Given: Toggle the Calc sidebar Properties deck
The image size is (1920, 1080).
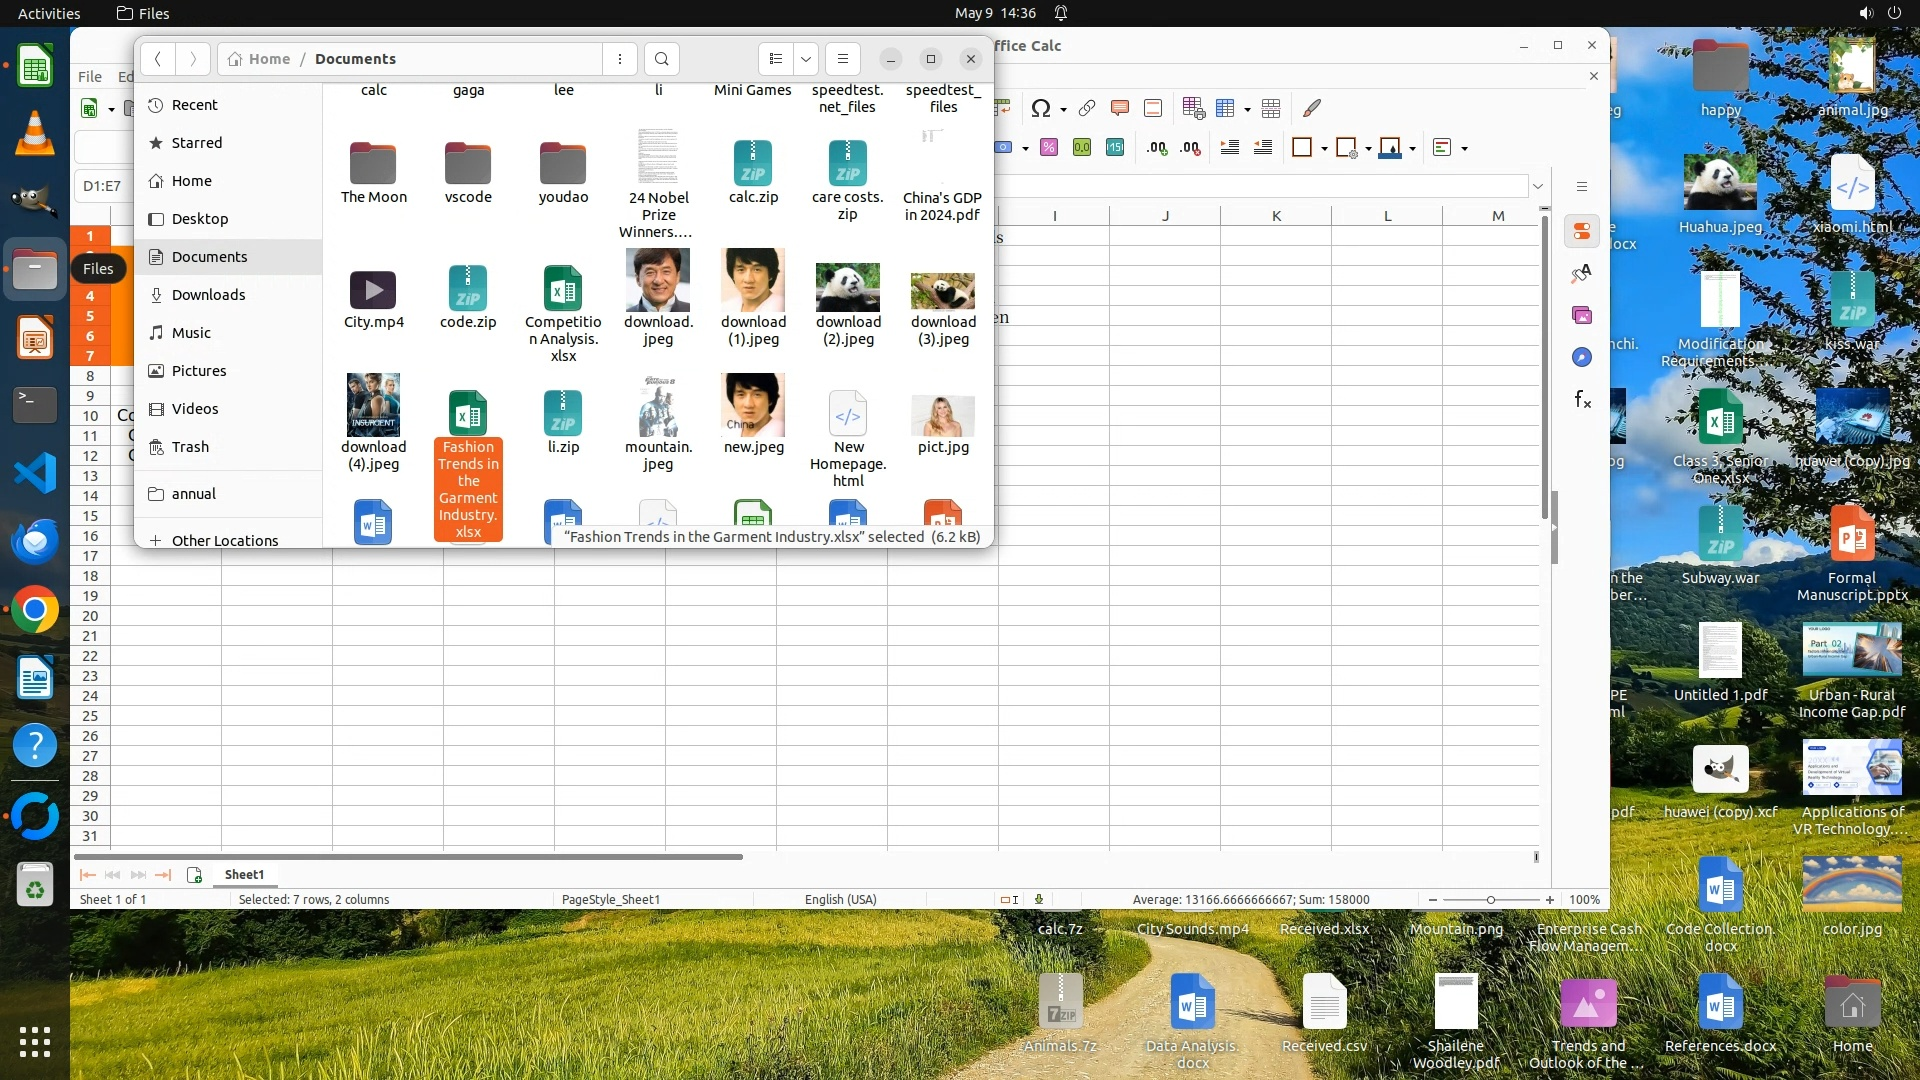Looking at the screenshot, I should tap(1582, 231).
